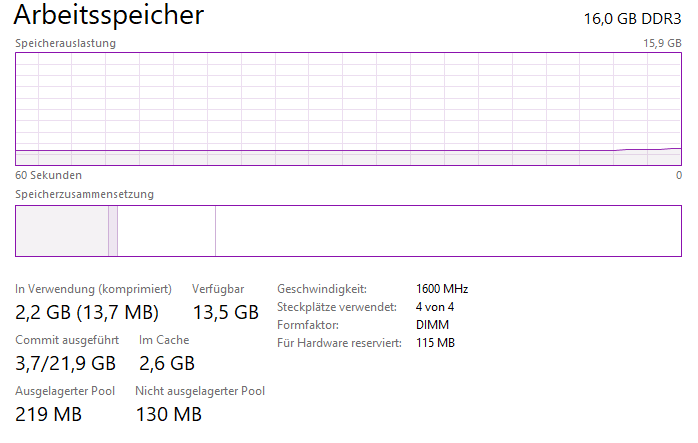Click the Formfaktor DIMM value

(432, 325)
